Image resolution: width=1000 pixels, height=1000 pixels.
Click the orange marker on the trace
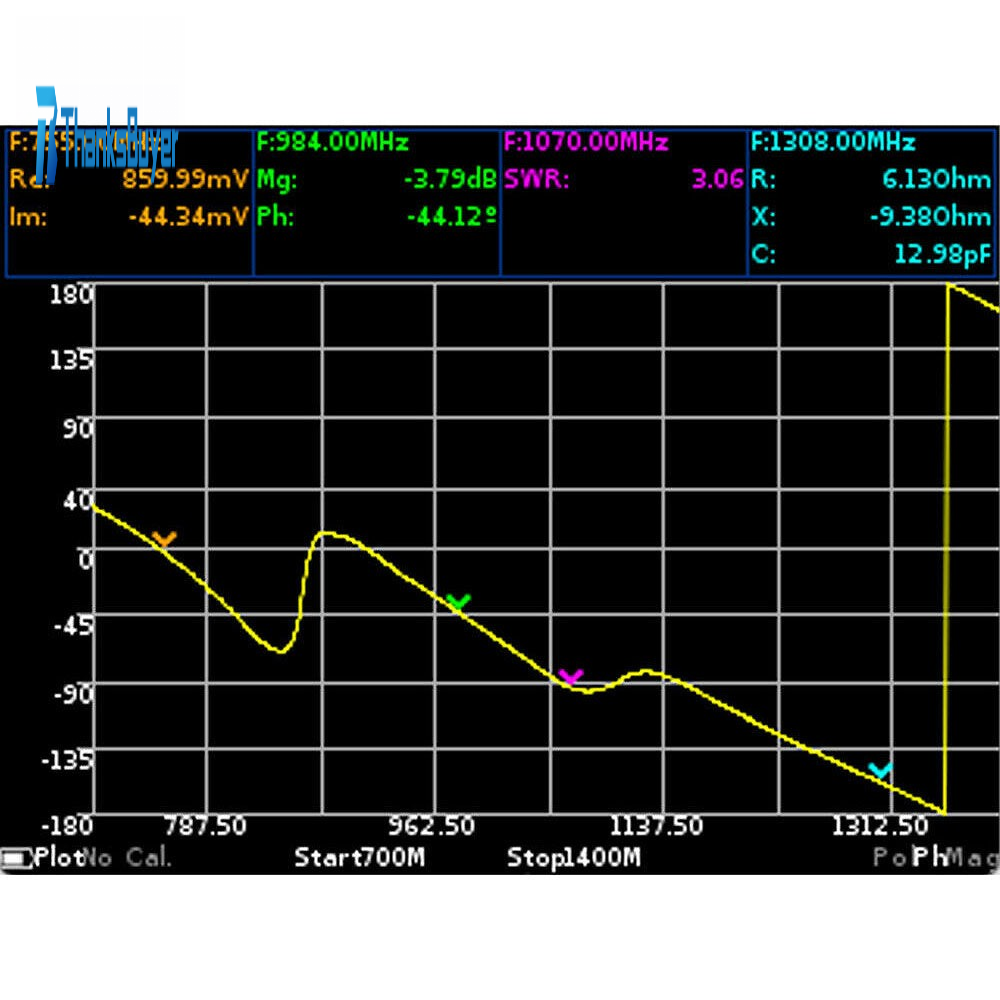click(164, 540)
